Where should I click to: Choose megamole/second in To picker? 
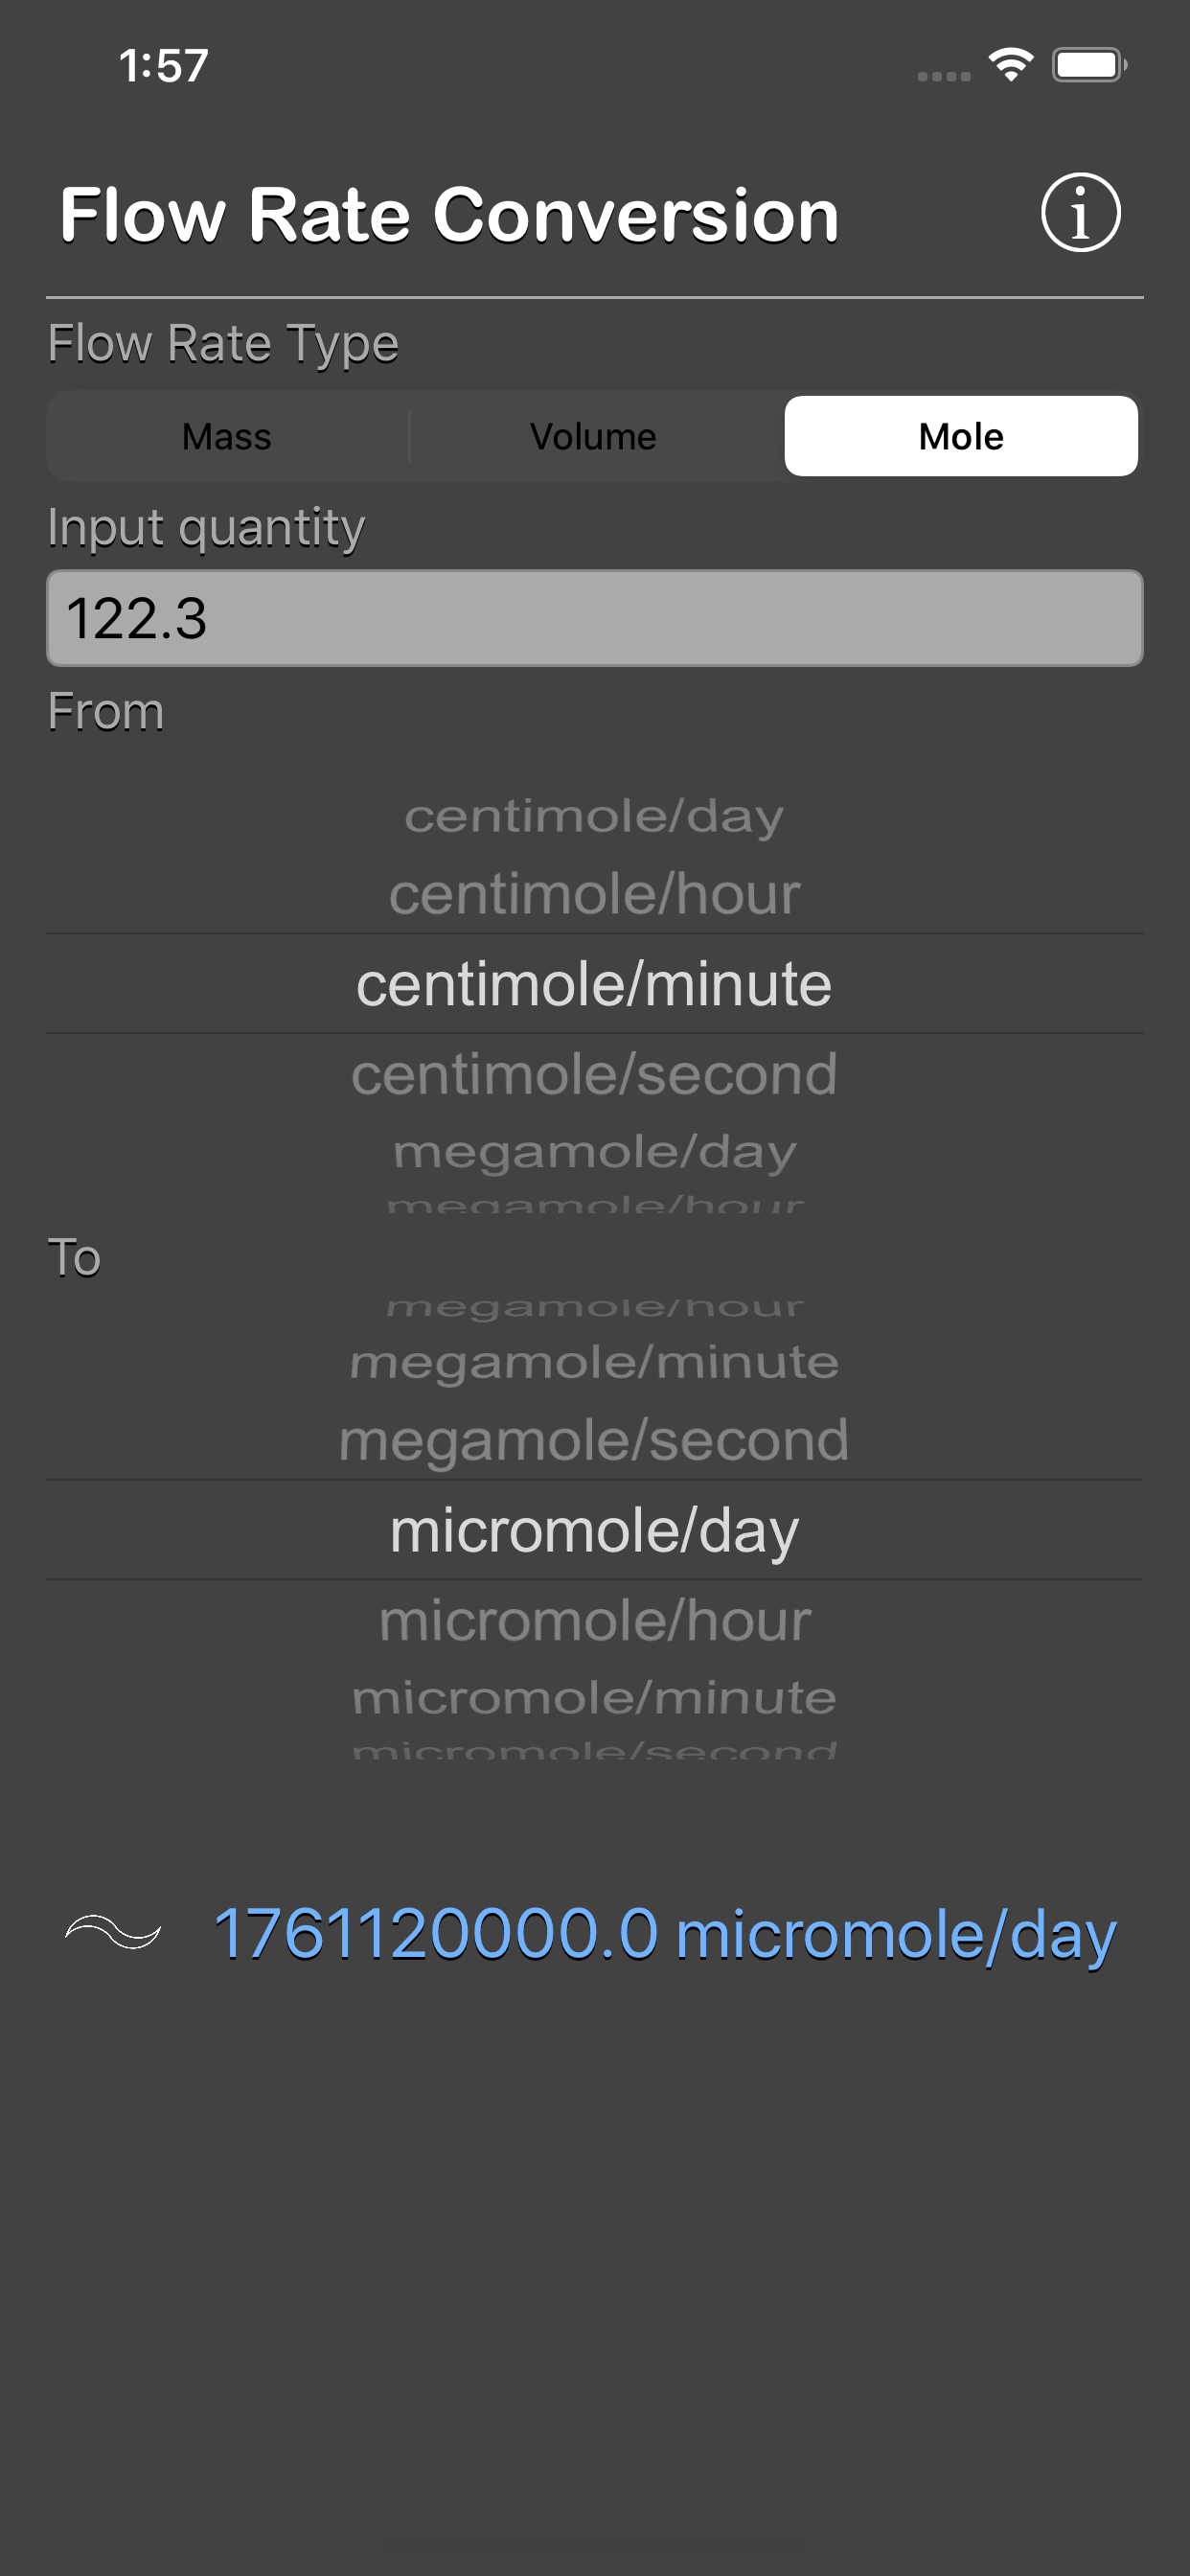click(594, 1440)
